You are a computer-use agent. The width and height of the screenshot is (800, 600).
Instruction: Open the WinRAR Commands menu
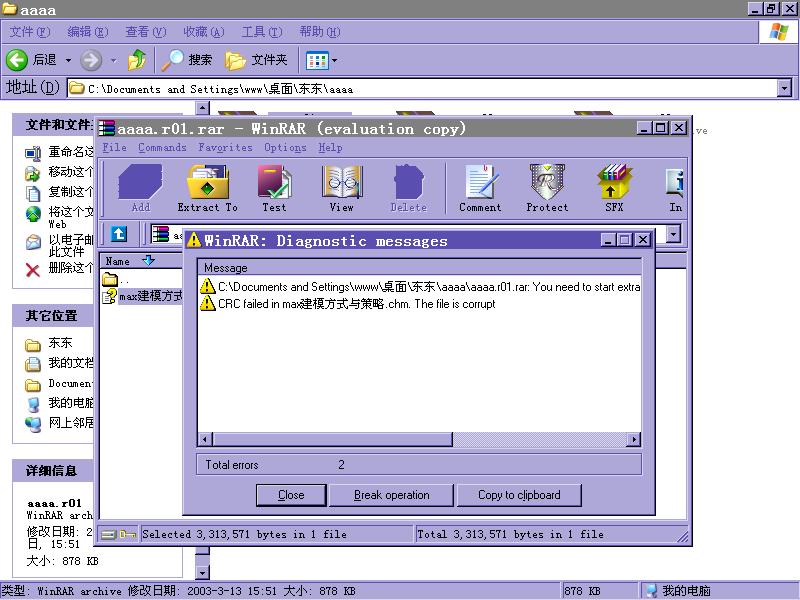coord(162,147)
